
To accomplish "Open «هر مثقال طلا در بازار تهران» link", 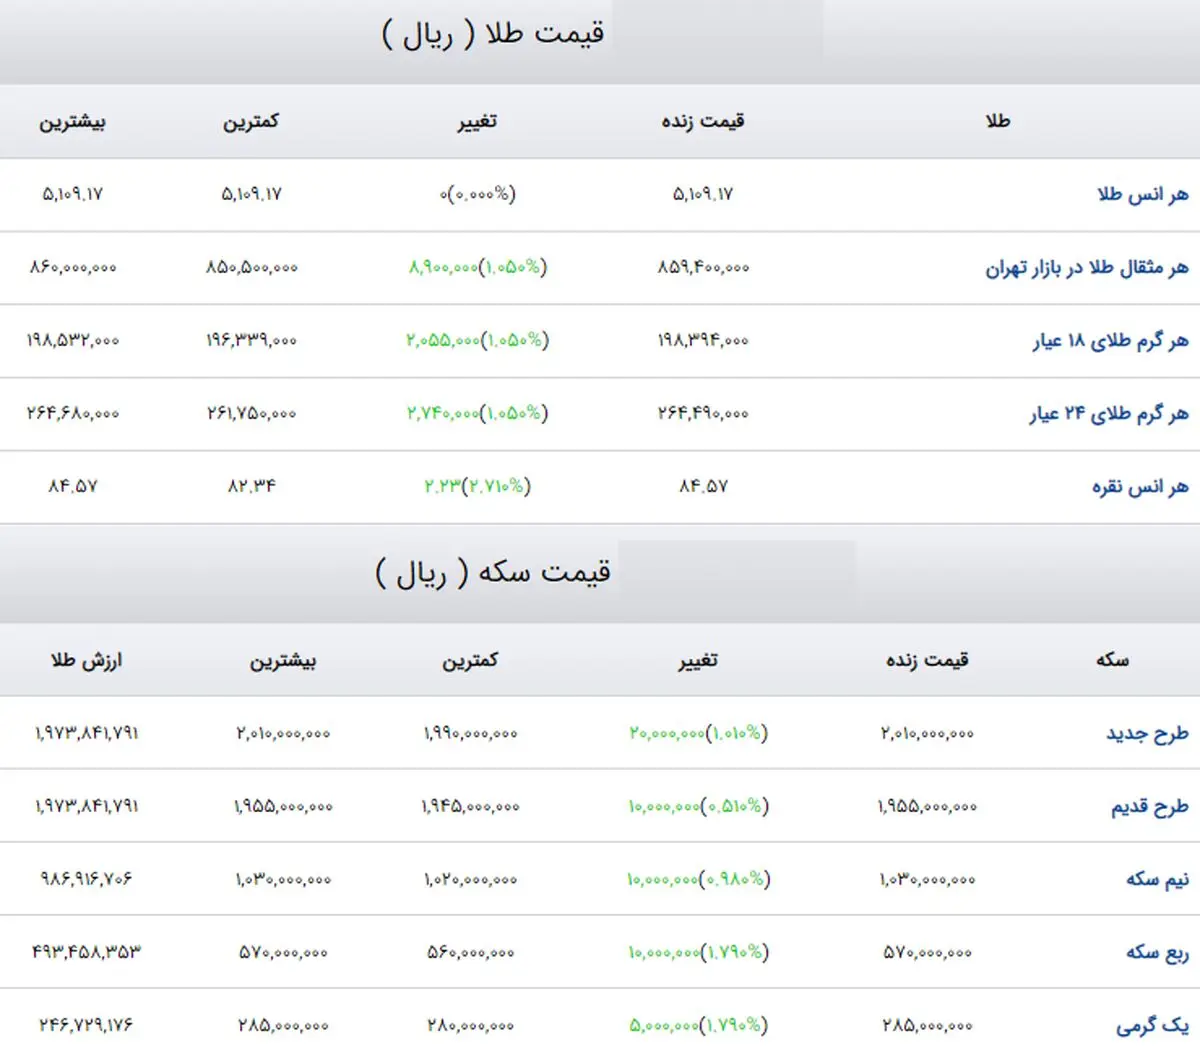I will [x=1087, y=268].
